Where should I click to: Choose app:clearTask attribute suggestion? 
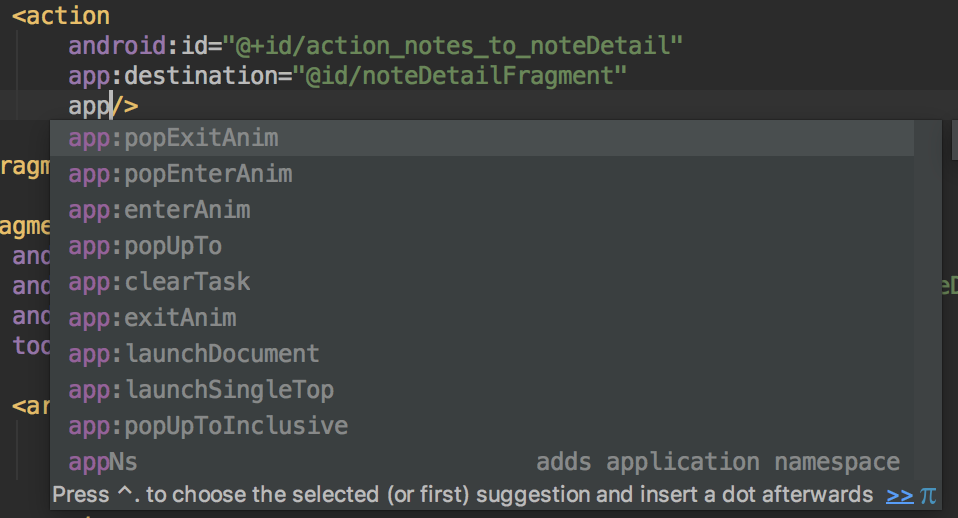pyautogui.click(x=481, y=282)
